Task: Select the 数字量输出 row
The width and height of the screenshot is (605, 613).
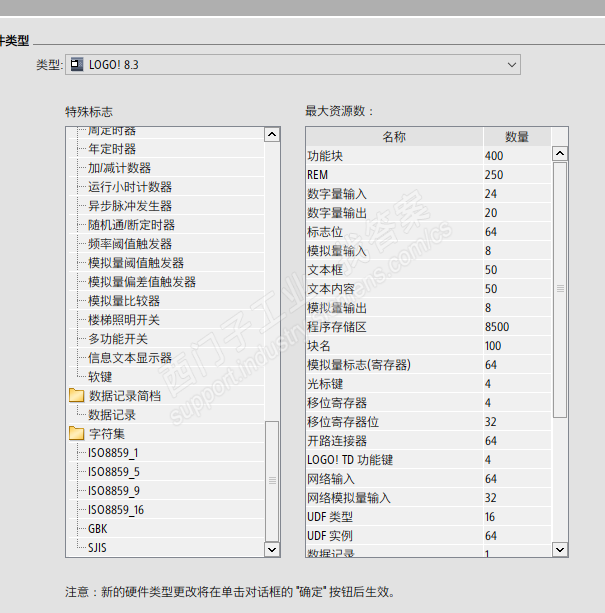Action: coord(428,213)
